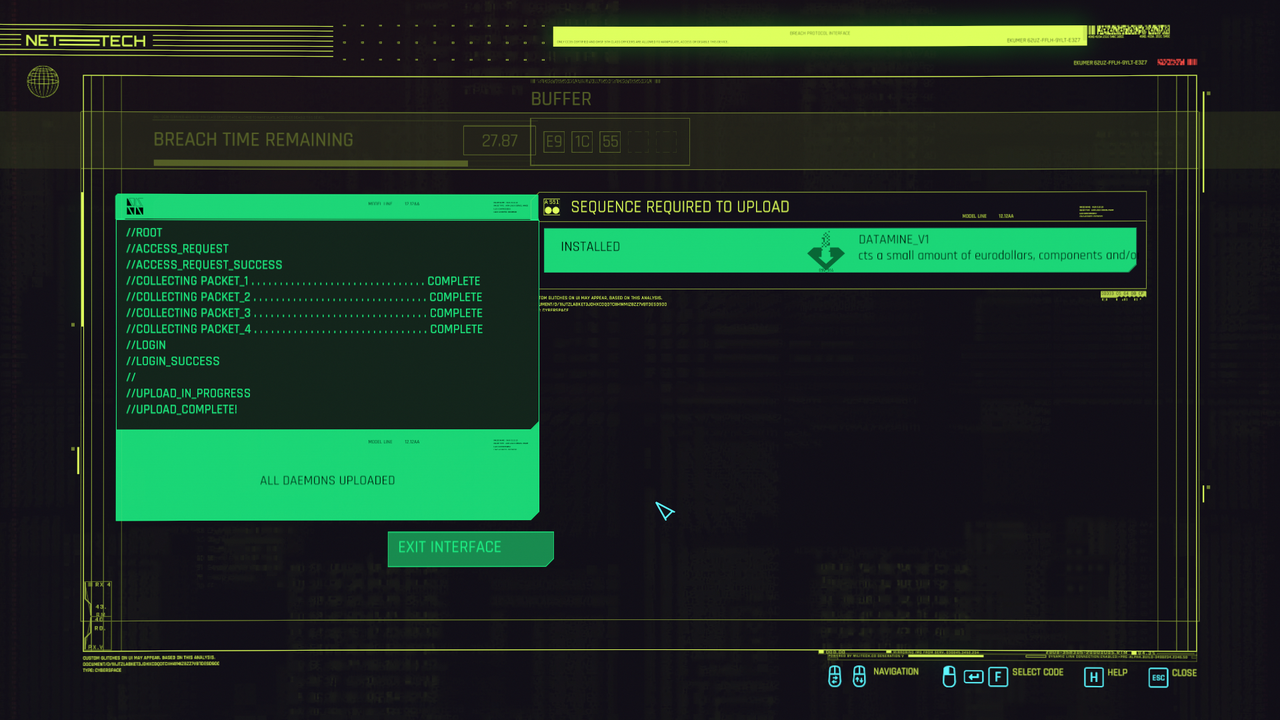The image size is (1280, 720).
Task: Select the 55 buffer slot
Action: 610,142
